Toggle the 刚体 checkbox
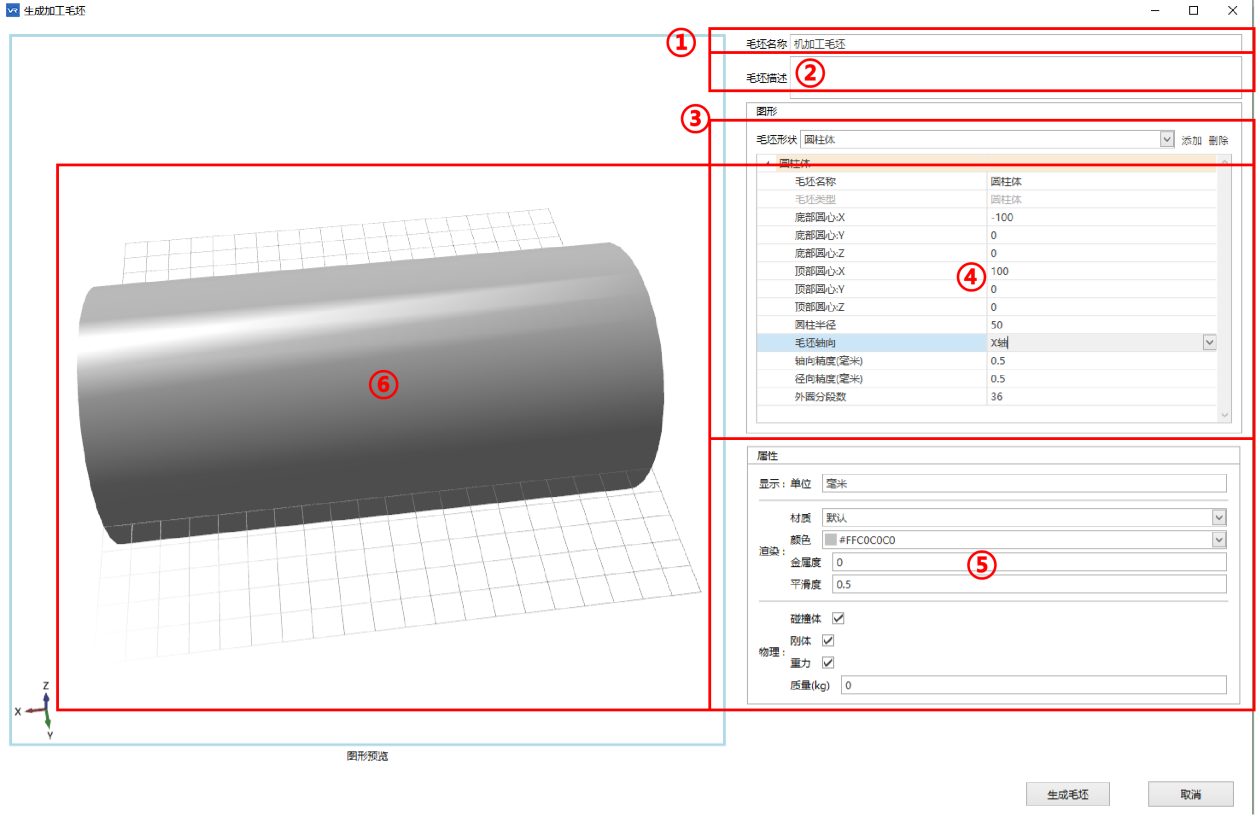Viewport: 1256px width, 815px height. (x=827, y=641)
